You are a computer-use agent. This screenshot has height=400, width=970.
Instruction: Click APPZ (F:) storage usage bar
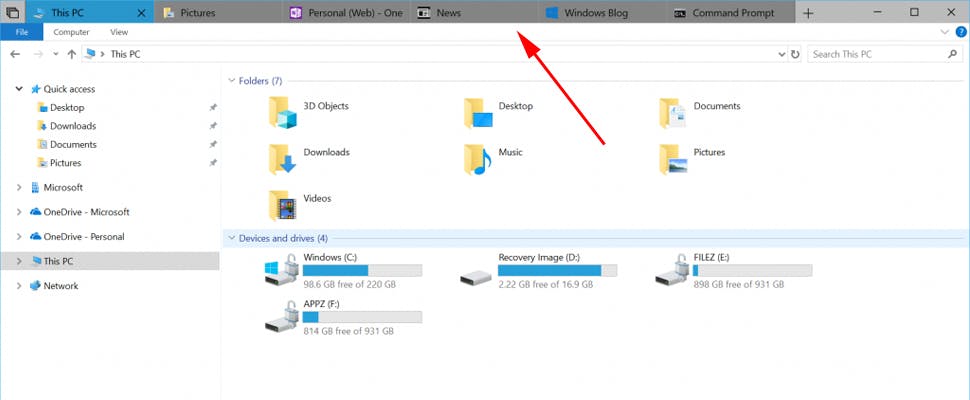click(x=362, y=317)
